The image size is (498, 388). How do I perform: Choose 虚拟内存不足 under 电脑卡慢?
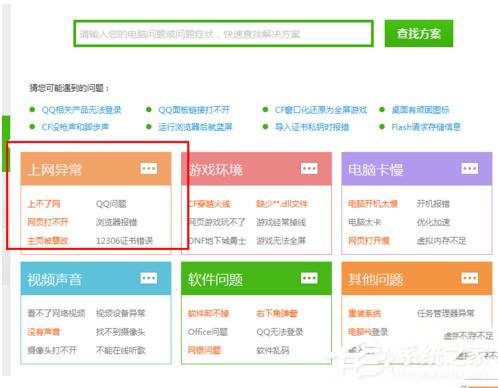[441, 240]
